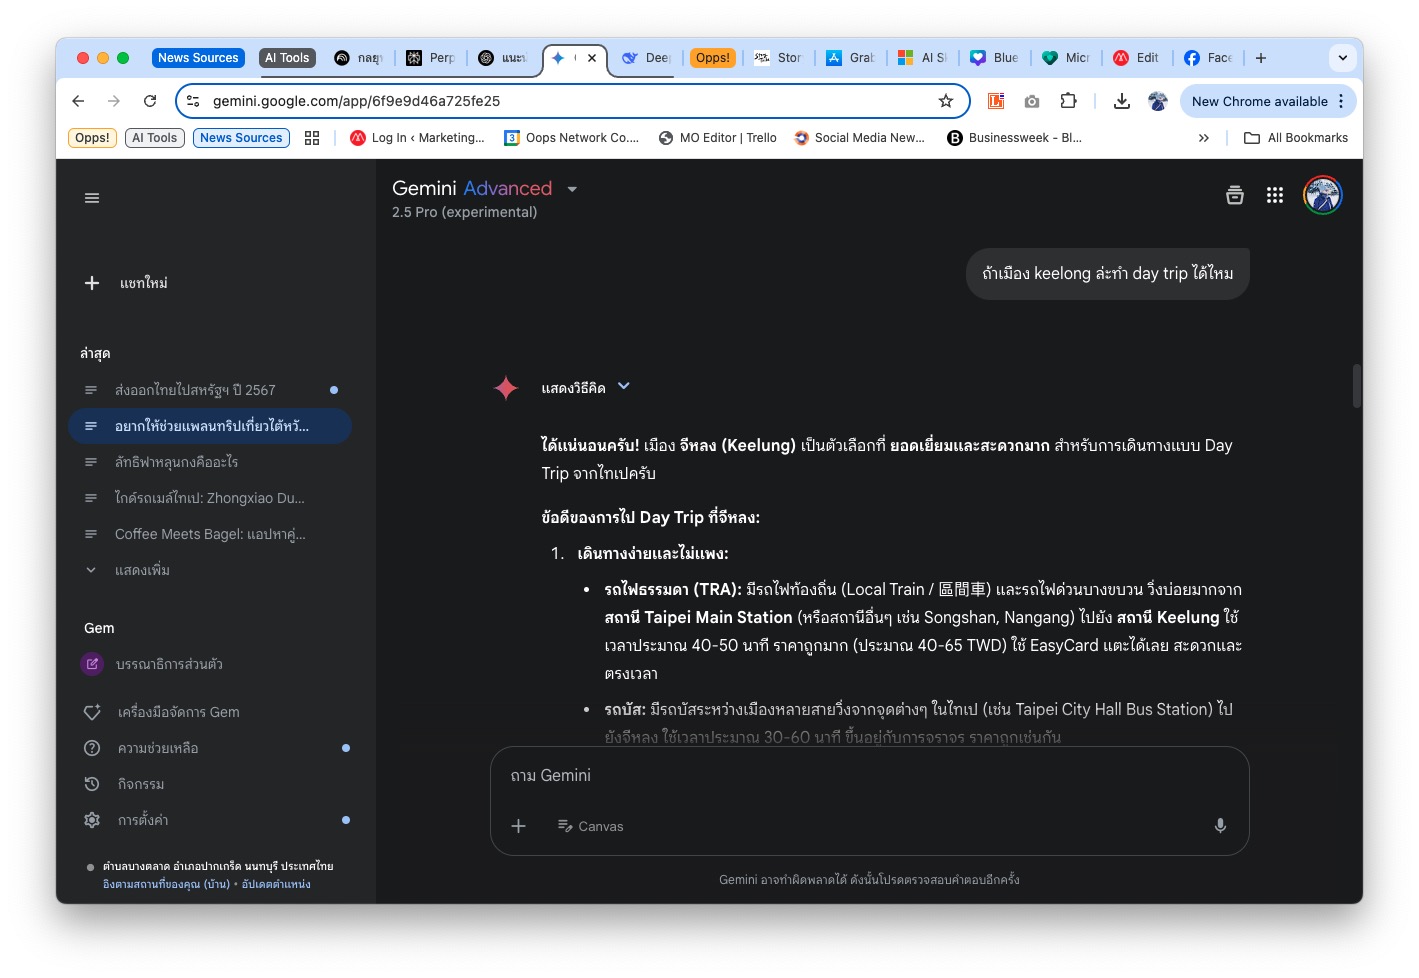Viewport: 1419px width, 978px height.
Task: Click the conversation vertical scrollbar
Action: coord(1357,386)
